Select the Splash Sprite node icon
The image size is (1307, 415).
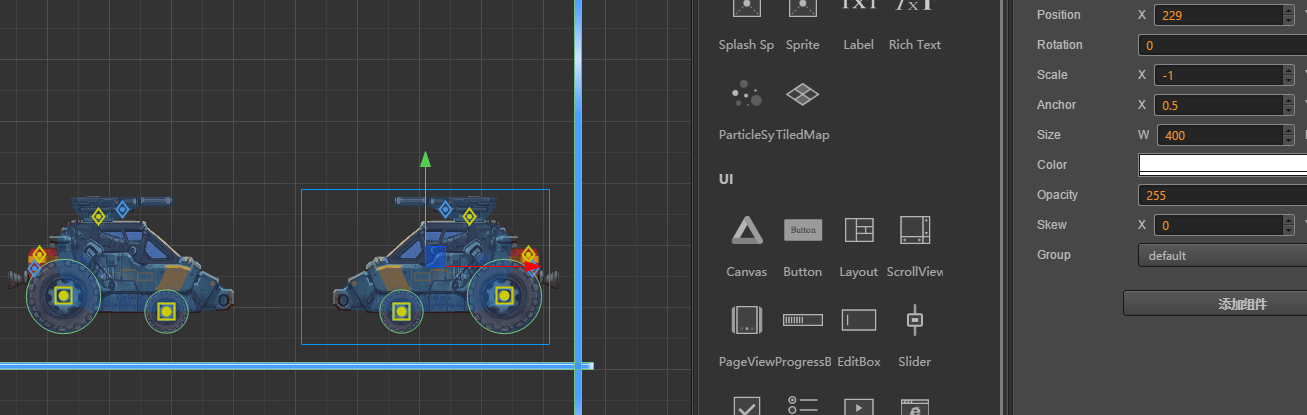coord(747,8)
